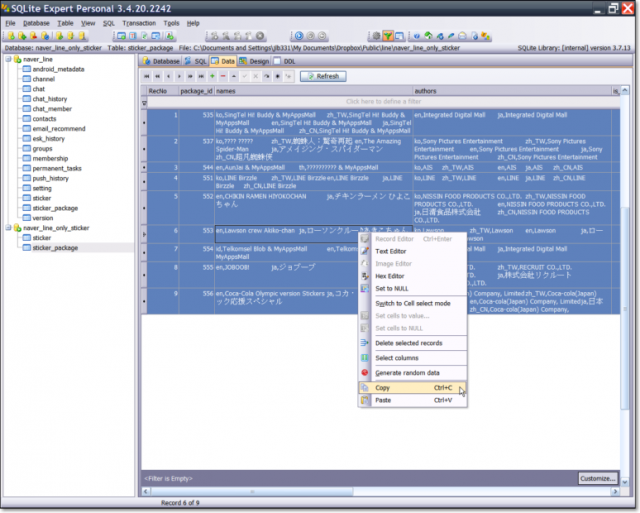This screenshot has width=640, height=513.
Task: Click the Customize... button
Action: click(598, 478)
